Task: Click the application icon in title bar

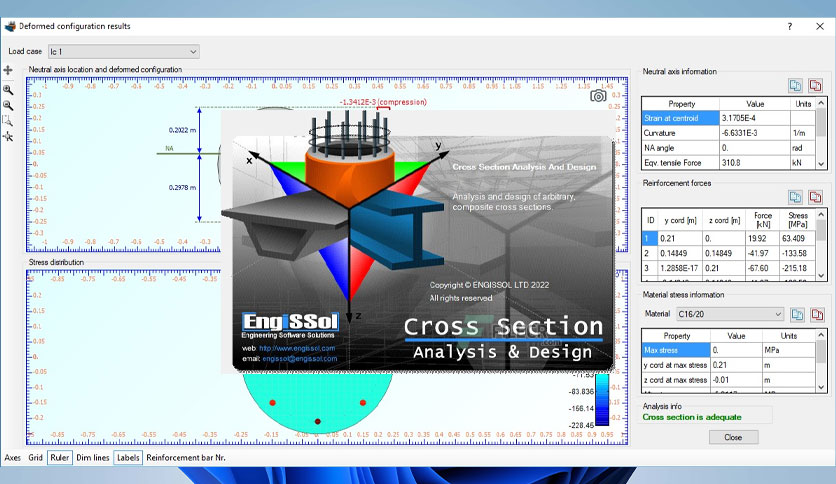Action: coord(10,26)
